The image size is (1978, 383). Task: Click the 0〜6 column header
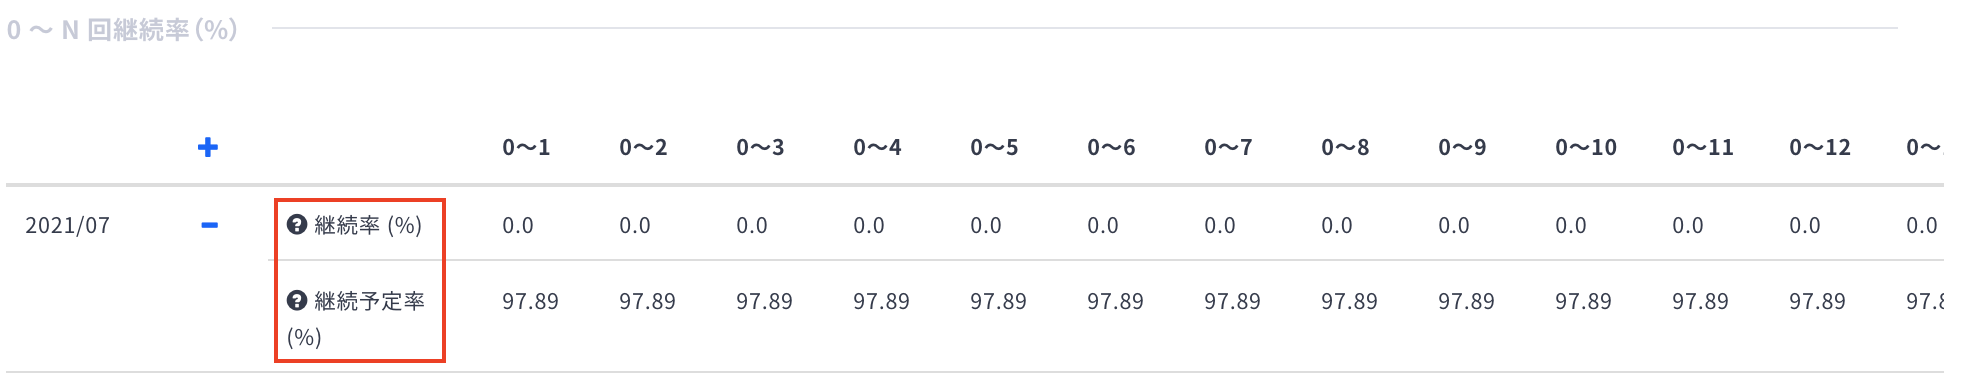pos(1111,148)
